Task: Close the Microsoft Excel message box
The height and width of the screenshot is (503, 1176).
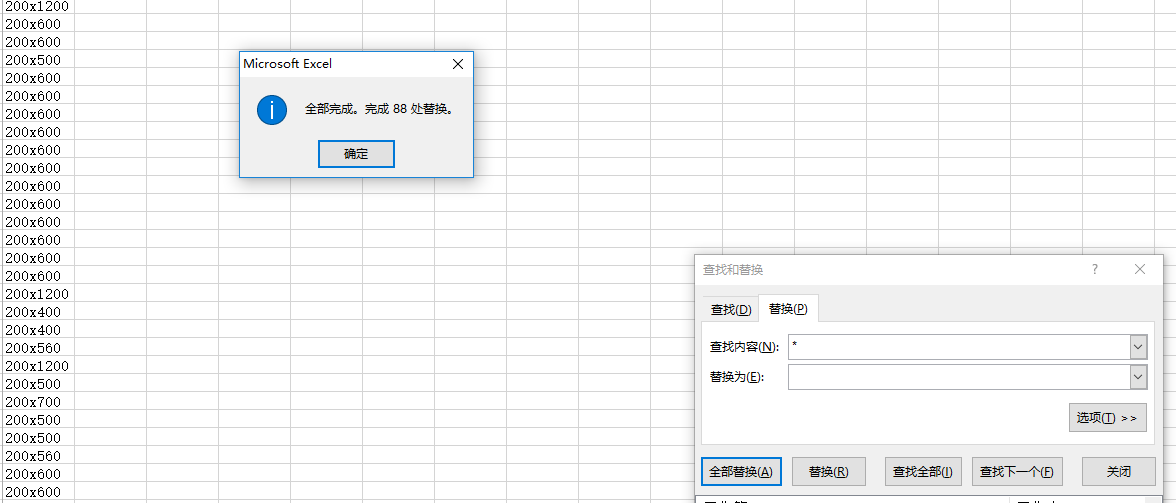Action: click(x=458, y=64)
